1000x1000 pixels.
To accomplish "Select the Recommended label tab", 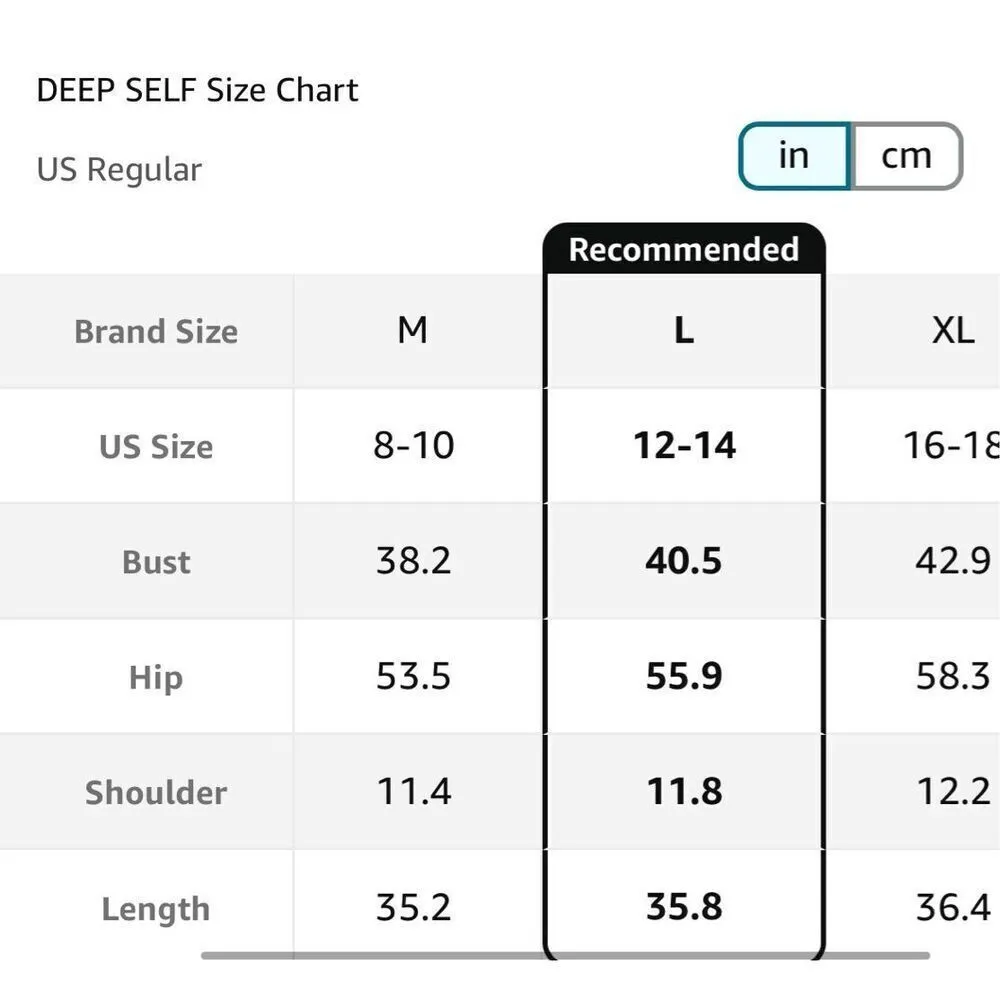I will click(x=684, y=249).
